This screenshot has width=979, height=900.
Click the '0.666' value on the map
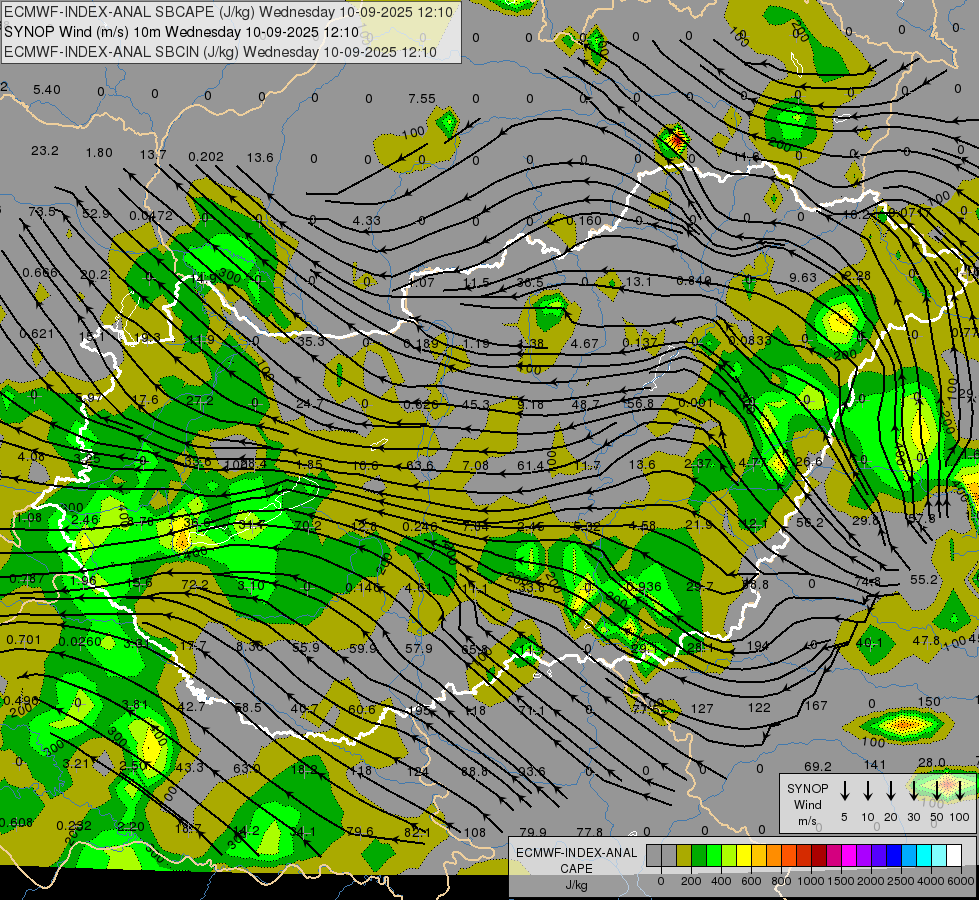pos(40,273)
